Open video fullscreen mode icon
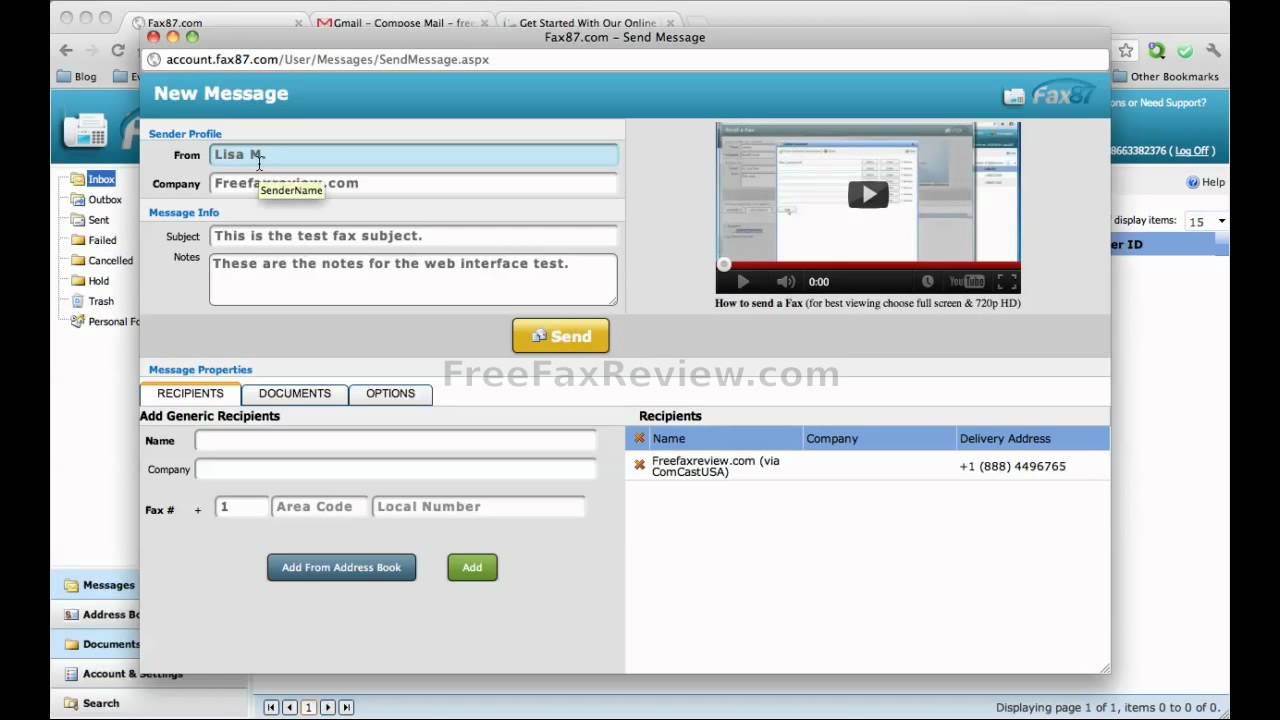 pos(1007,282)
